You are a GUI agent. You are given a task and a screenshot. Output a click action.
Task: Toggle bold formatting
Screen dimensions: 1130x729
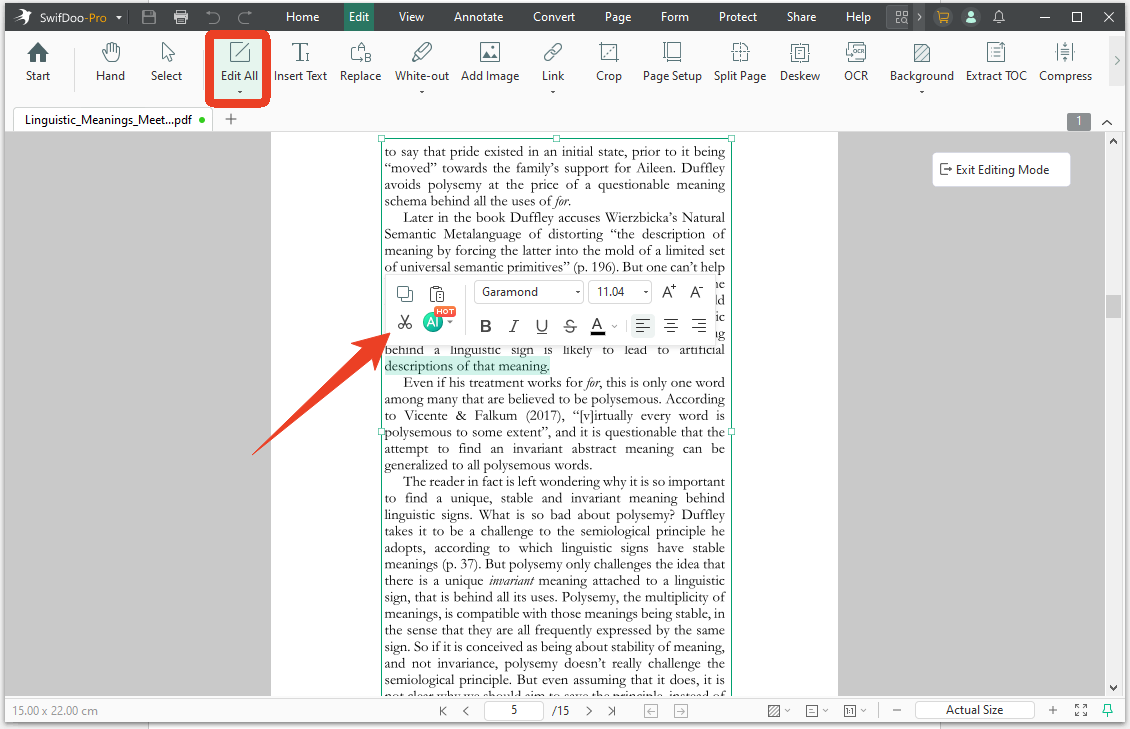click(486, 326)
